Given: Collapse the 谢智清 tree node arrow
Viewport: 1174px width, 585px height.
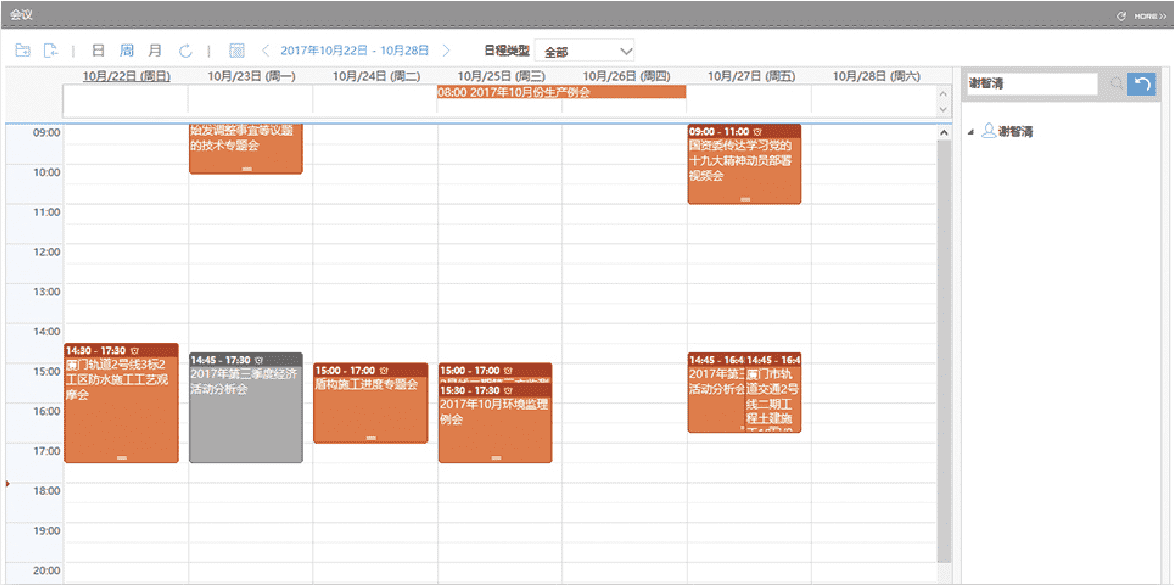Looking at the screenshot, I should [971, 132].
